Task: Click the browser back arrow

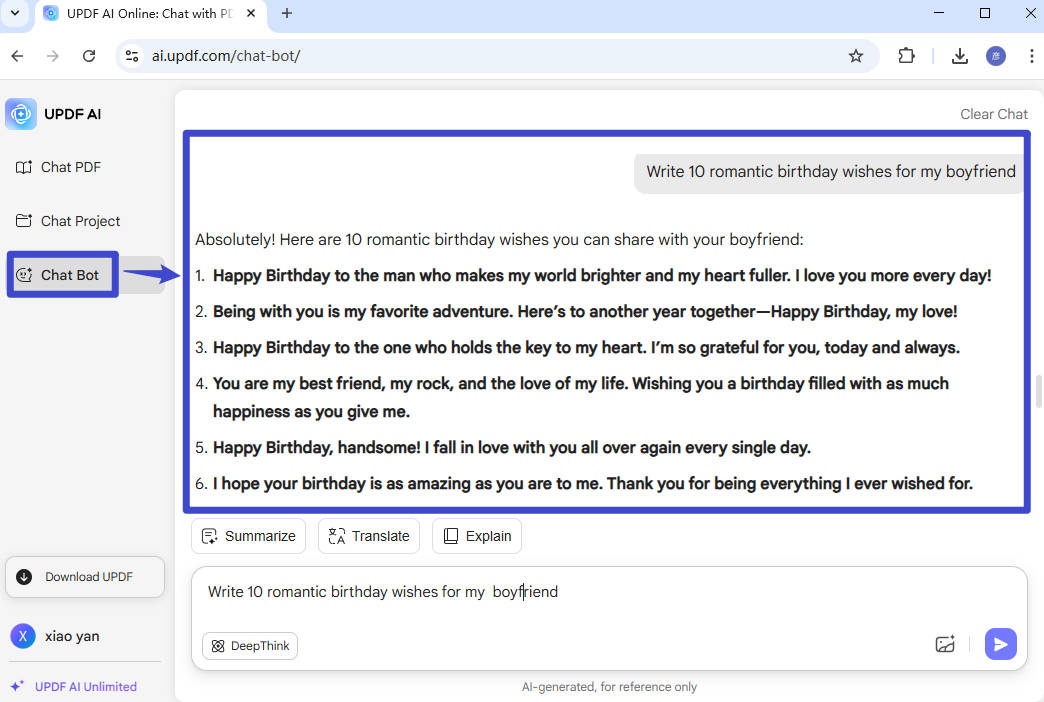Action: point(17,56)
